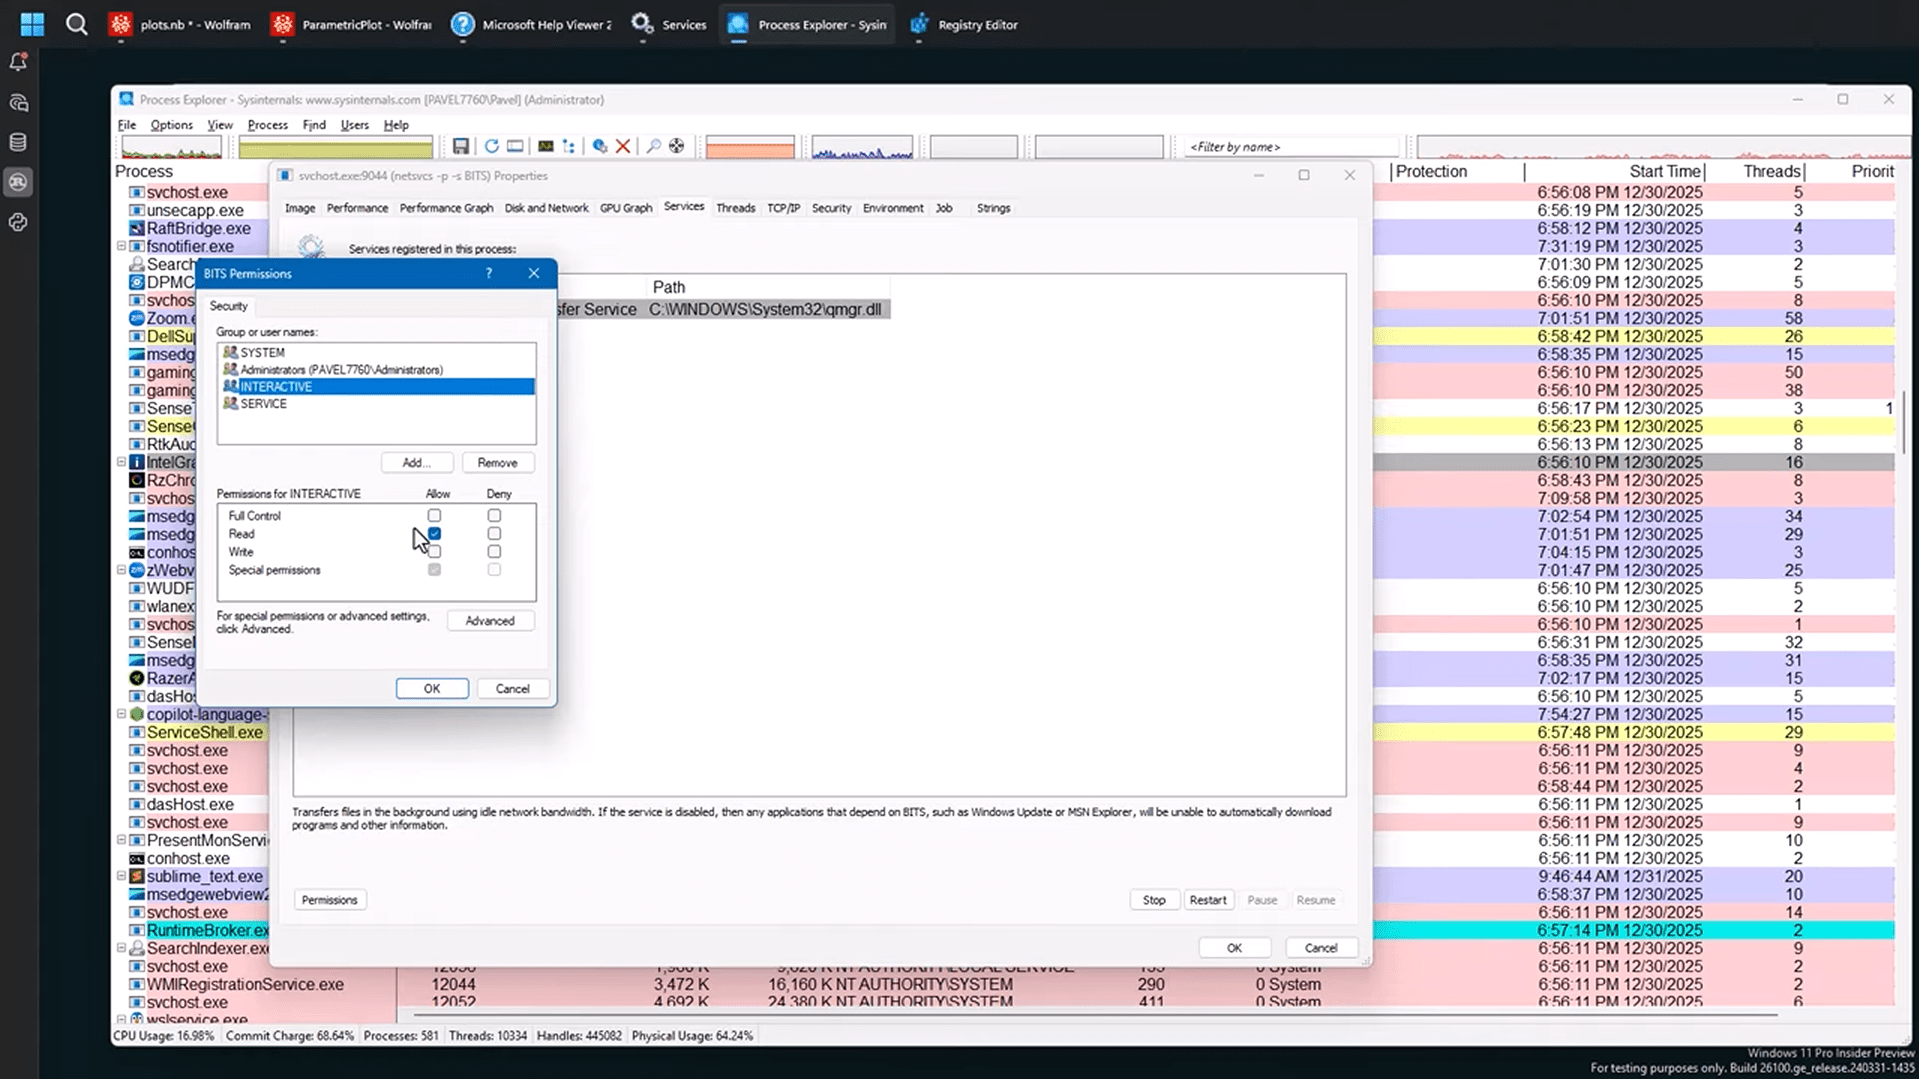
Task: Click the red X Kill Process icon
Action: [x=623, y=146]
